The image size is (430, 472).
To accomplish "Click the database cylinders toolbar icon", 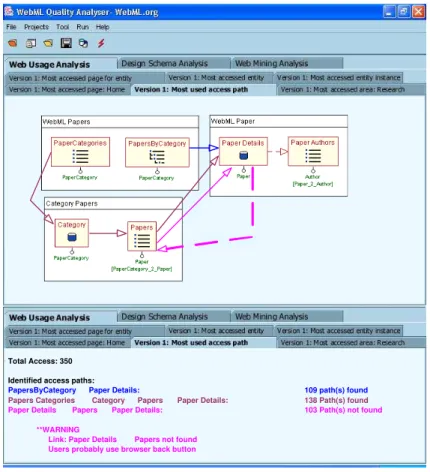I will click(x=83, y=43).
